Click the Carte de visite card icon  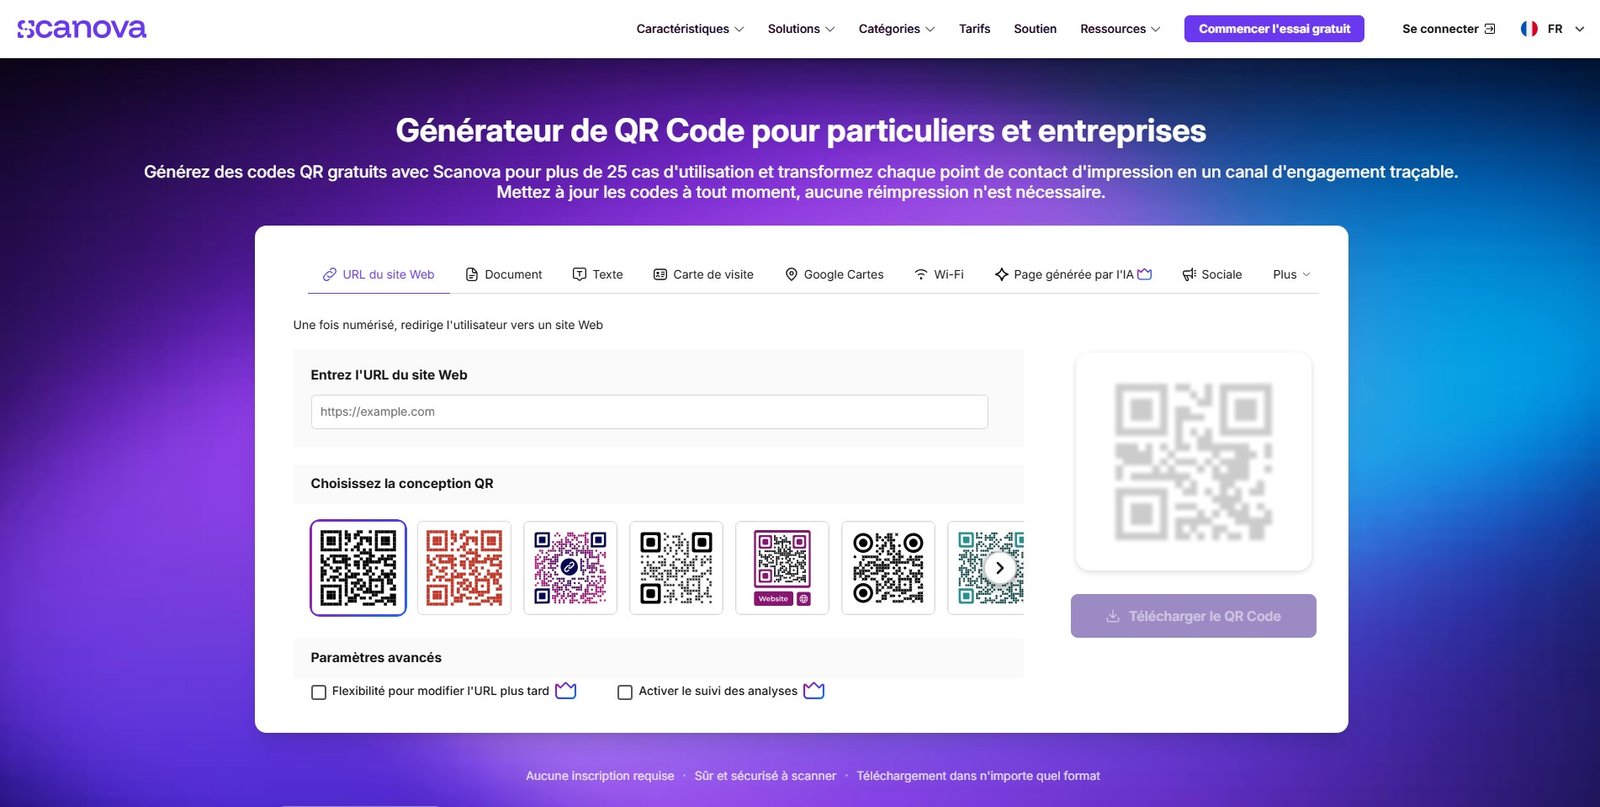click(660, 275)
